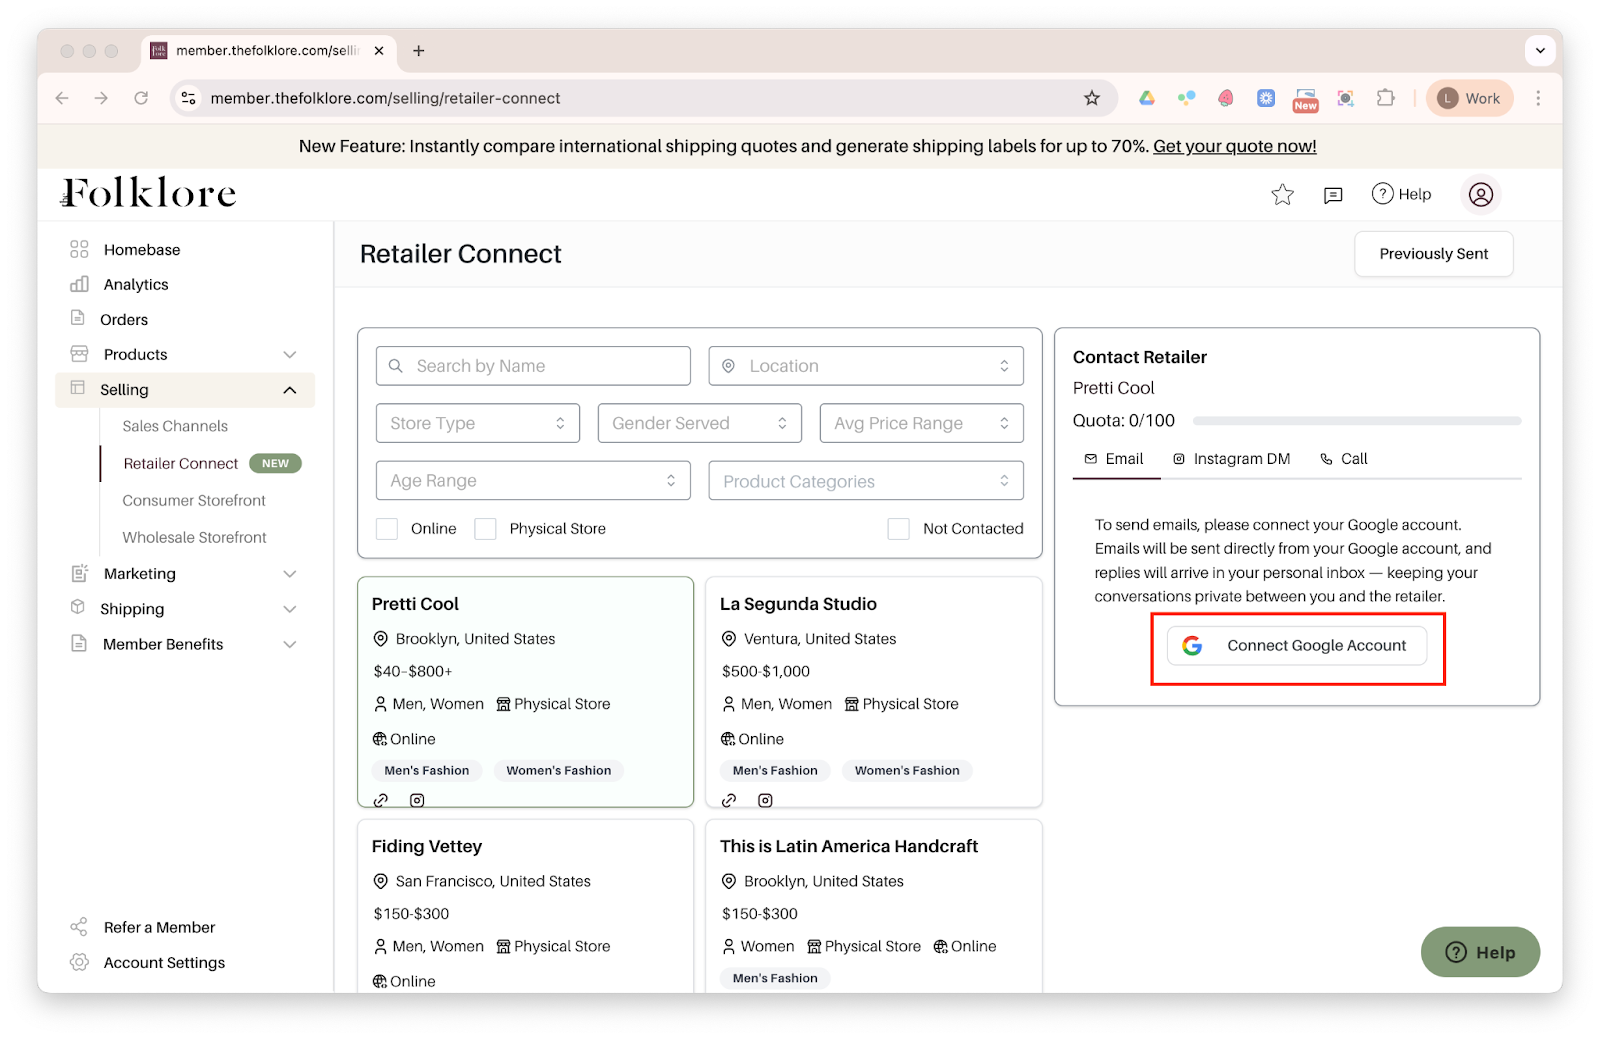Open the Store Type dropdown
1600x1039 pixels.
(x=477, y=423)
